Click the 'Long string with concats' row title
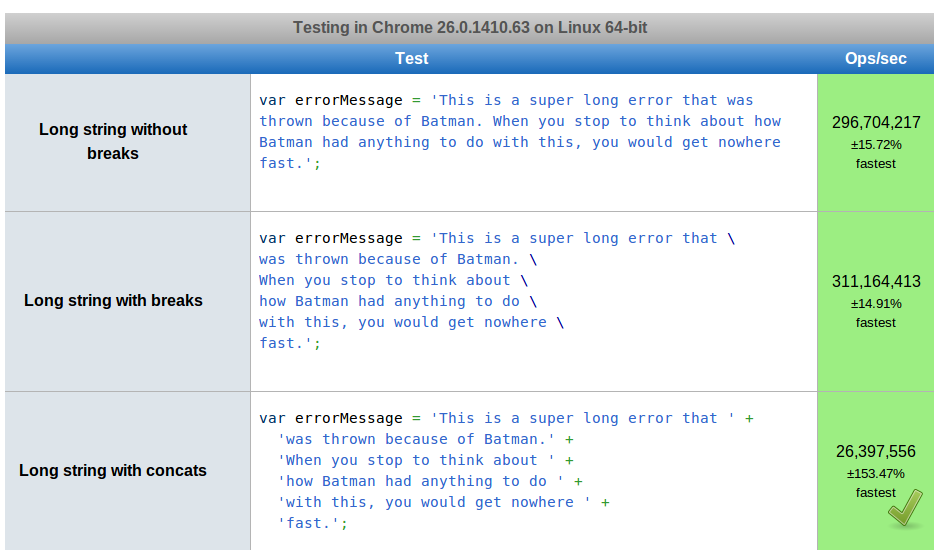This screenshot has width=941, height=560. point(113,470)
